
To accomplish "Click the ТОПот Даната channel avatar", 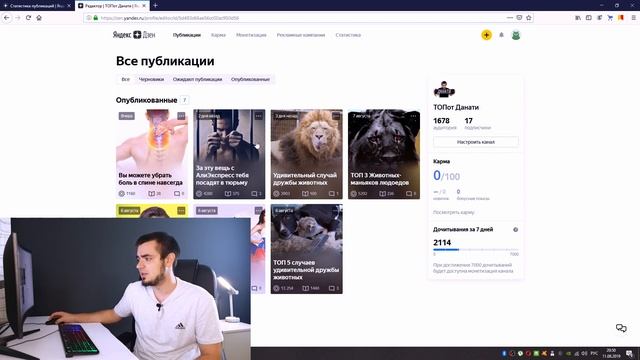I will coord(444,89).
